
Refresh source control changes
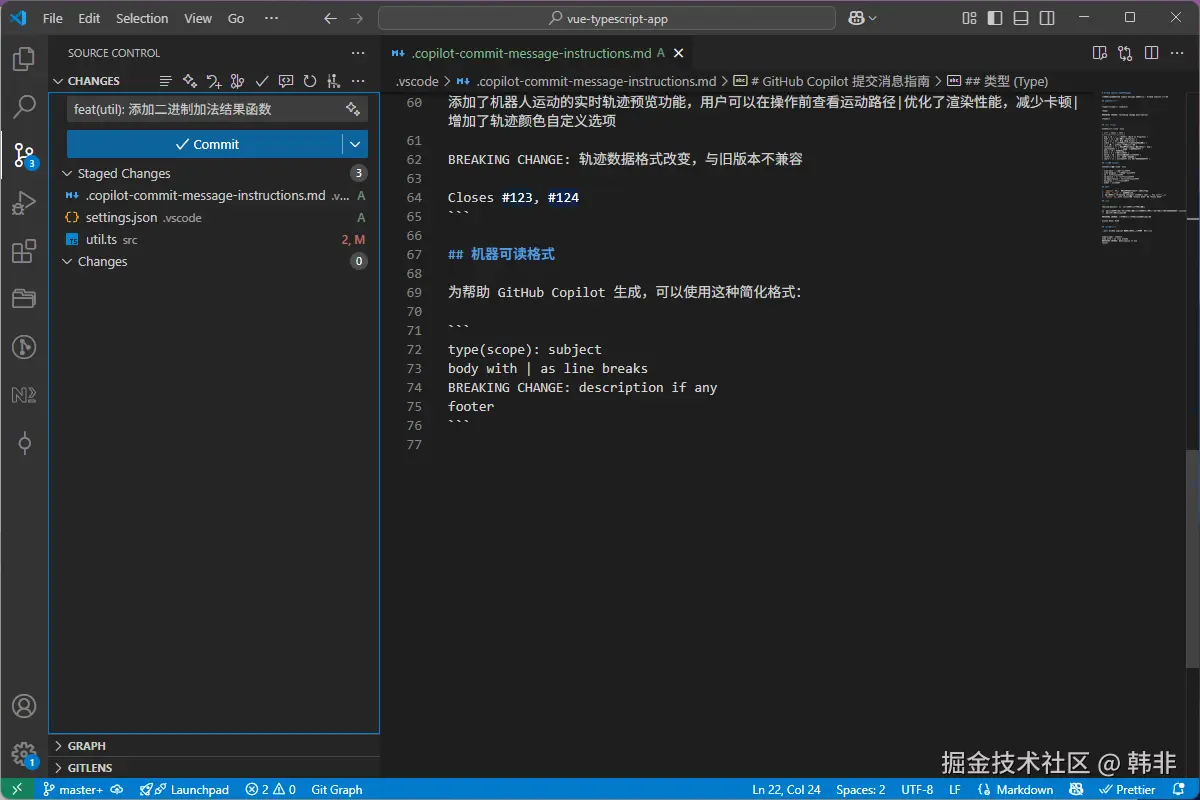click(310, 81)
